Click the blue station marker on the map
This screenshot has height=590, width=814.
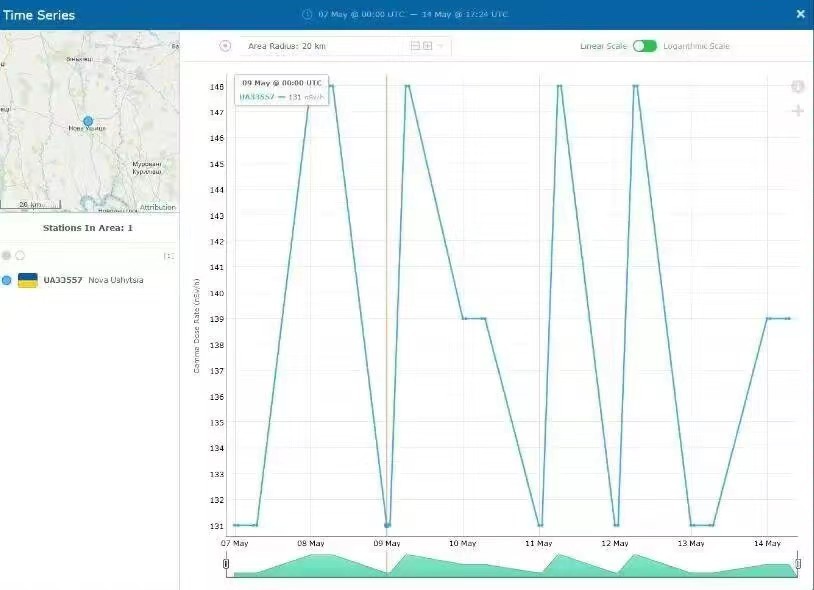tap(88, 121)
